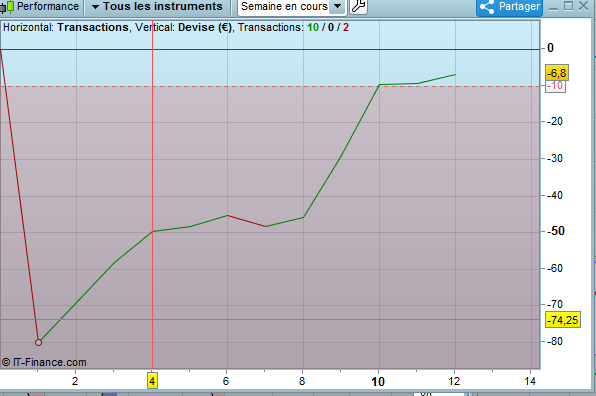Click the -40 value on vertical axis
The image size is (596, 396).
click(555, 195)
